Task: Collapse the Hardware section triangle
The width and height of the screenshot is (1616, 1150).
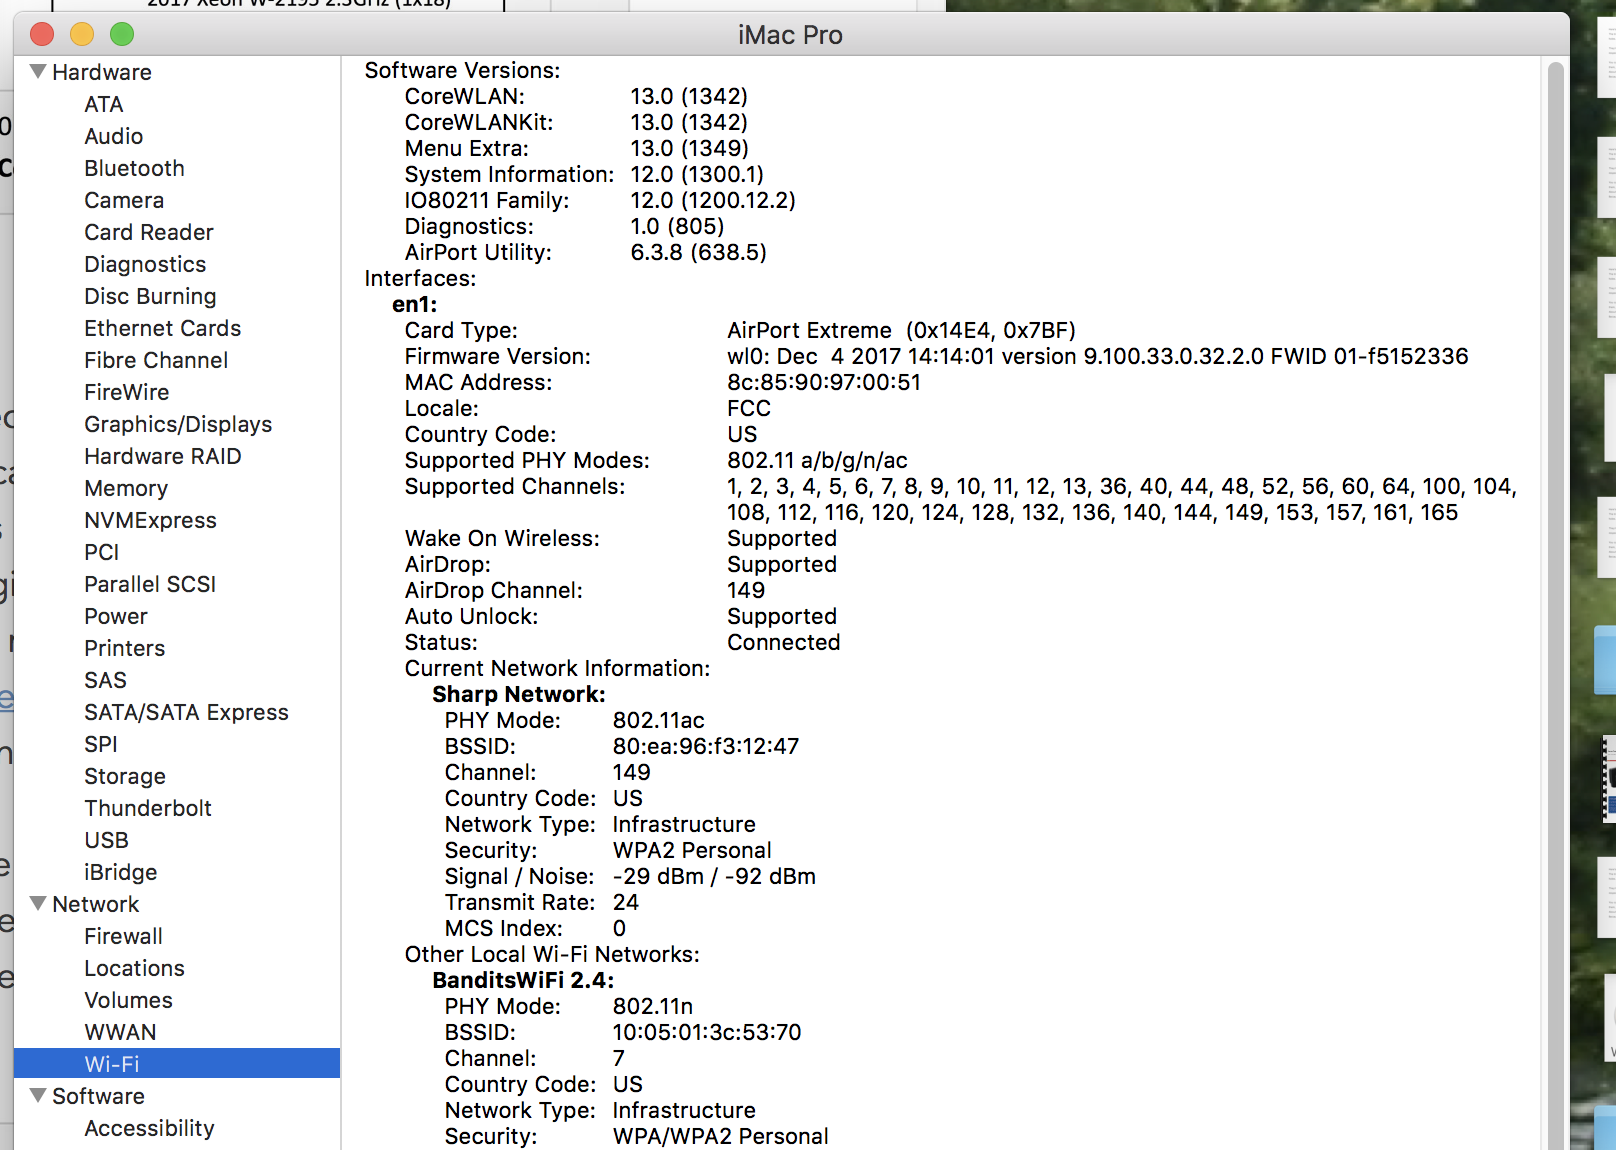Action: point(38,72)
